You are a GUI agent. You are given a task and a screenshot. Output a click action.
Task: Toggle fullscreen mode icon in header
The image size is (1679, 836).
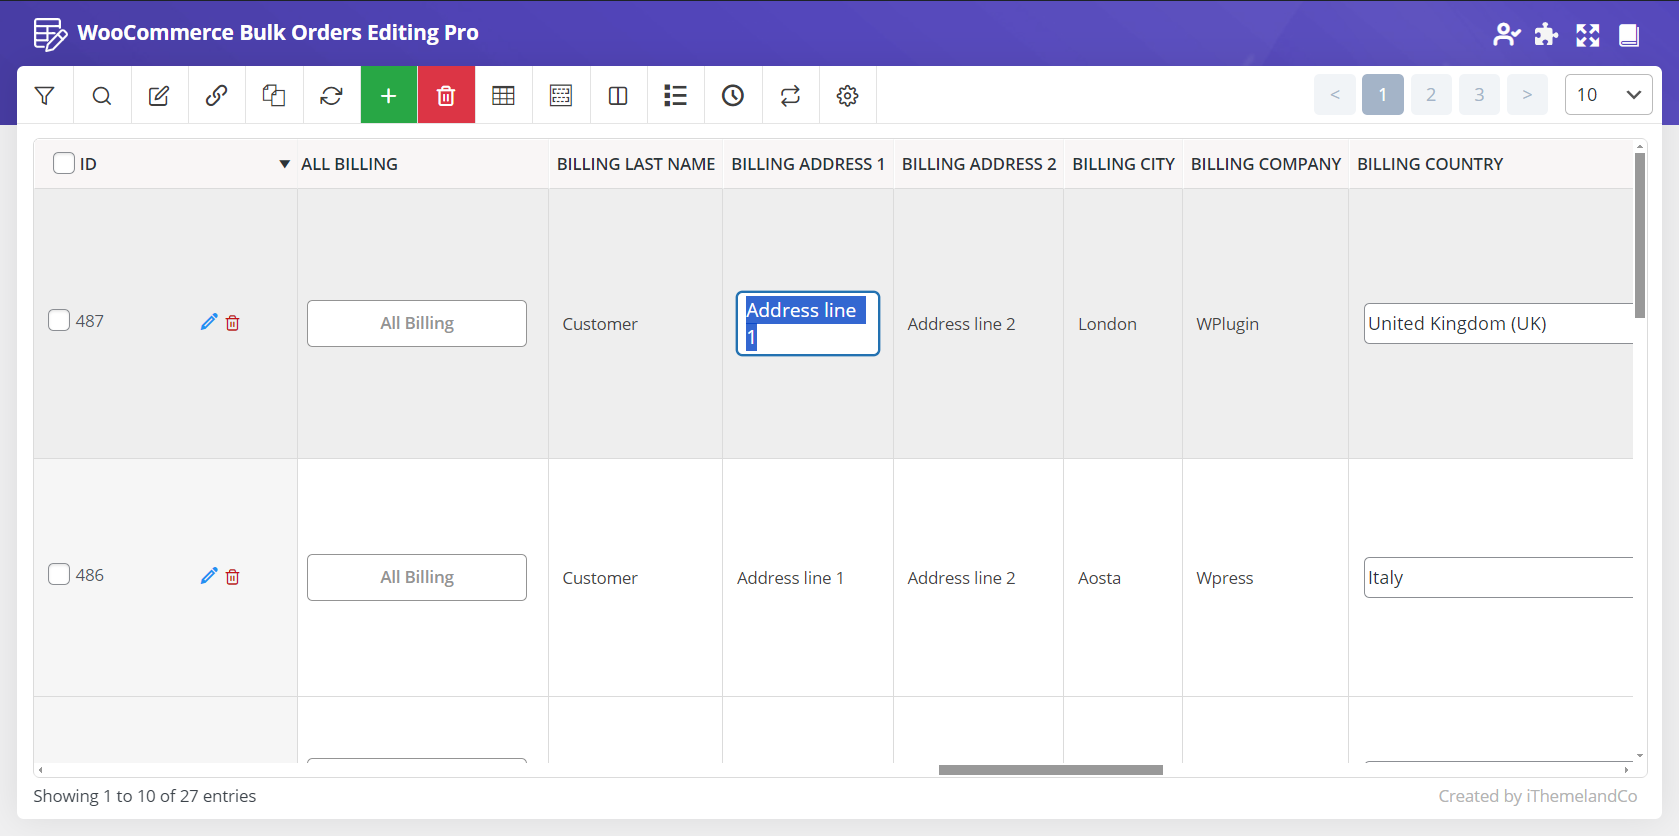[1588, 35]
